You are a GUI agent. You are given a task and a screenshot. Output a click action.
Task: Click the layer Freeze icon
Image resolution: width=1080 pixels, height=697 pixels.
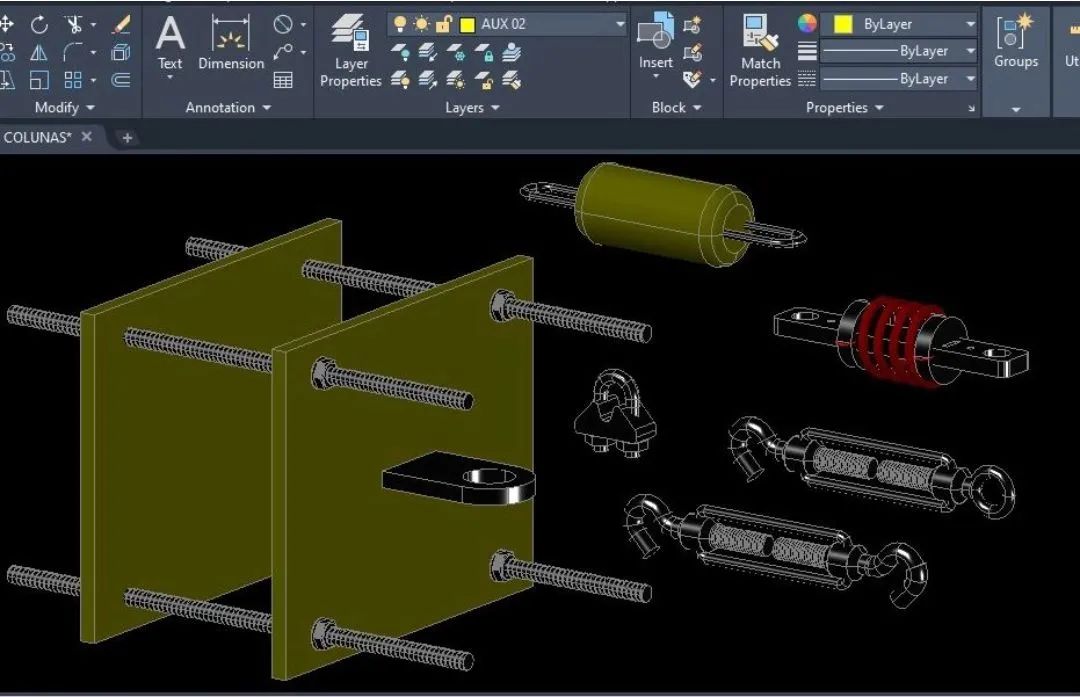point(455,52)
